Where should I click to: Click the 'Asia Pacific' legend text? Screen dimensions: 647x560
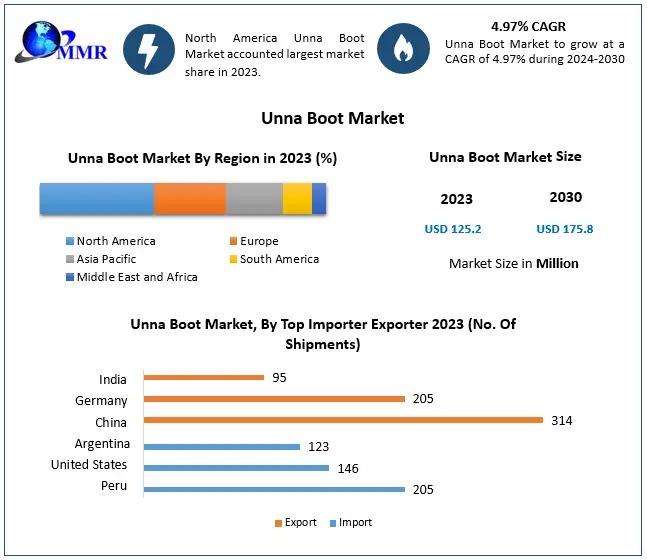(x=106, y=259)
